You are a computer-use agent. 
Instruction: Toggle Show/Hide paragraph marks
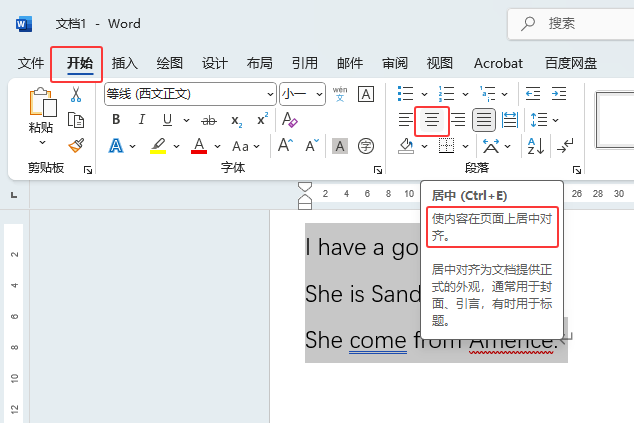click(x=565, y=146)
